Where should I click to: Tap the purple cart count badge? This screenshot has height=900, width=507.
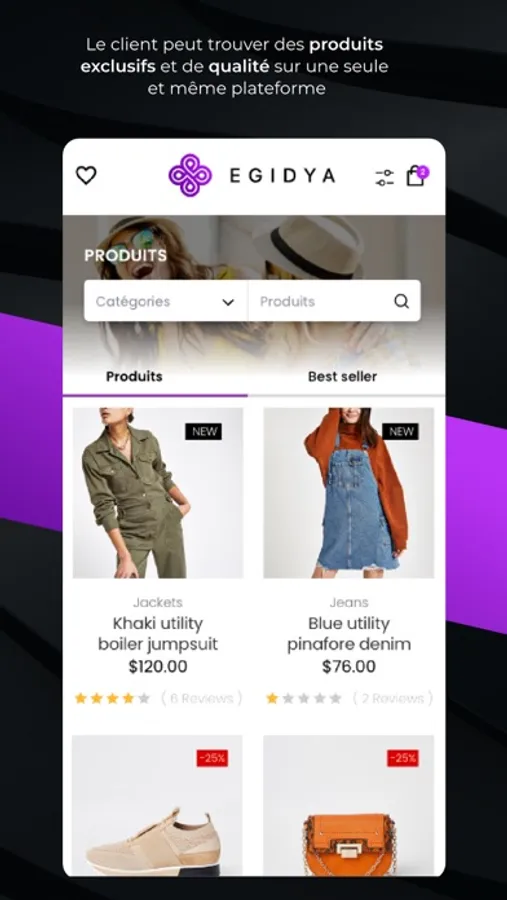pyautogui.click(x=423, y=171)
